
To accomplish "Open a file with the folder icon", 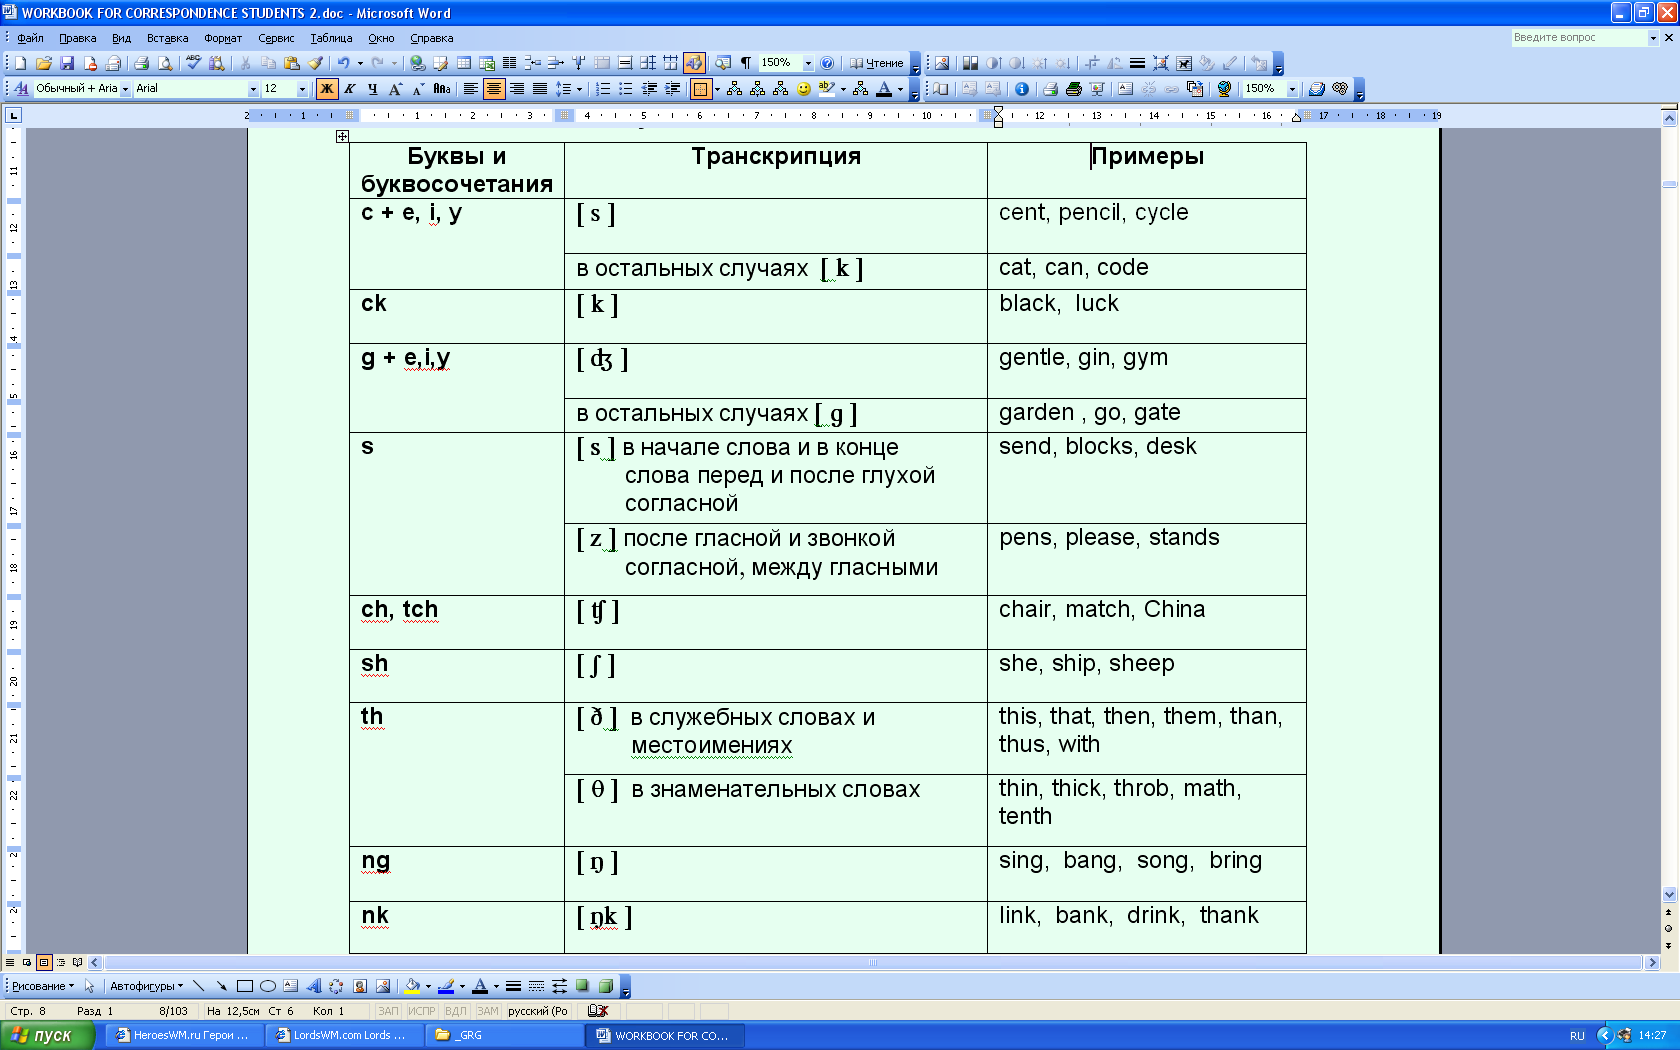I will point(43,63).
